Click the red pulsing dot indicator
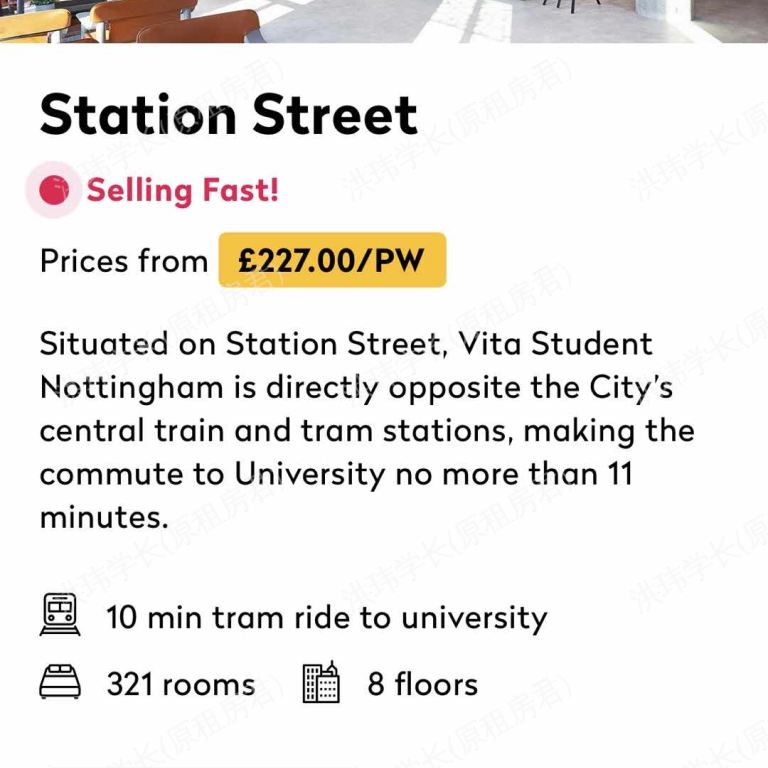This screenshot has height=768, width=768. click(x=54, y=190)
